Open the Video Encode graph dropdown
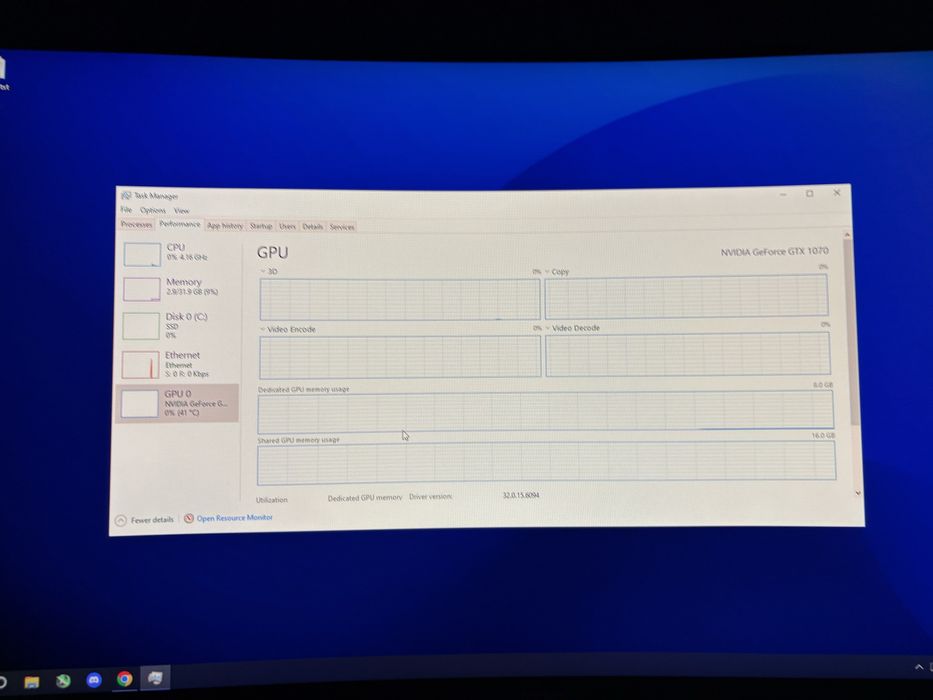Image resolution: width=933 pixels, height=700 pixels. [x=262, y=329]
